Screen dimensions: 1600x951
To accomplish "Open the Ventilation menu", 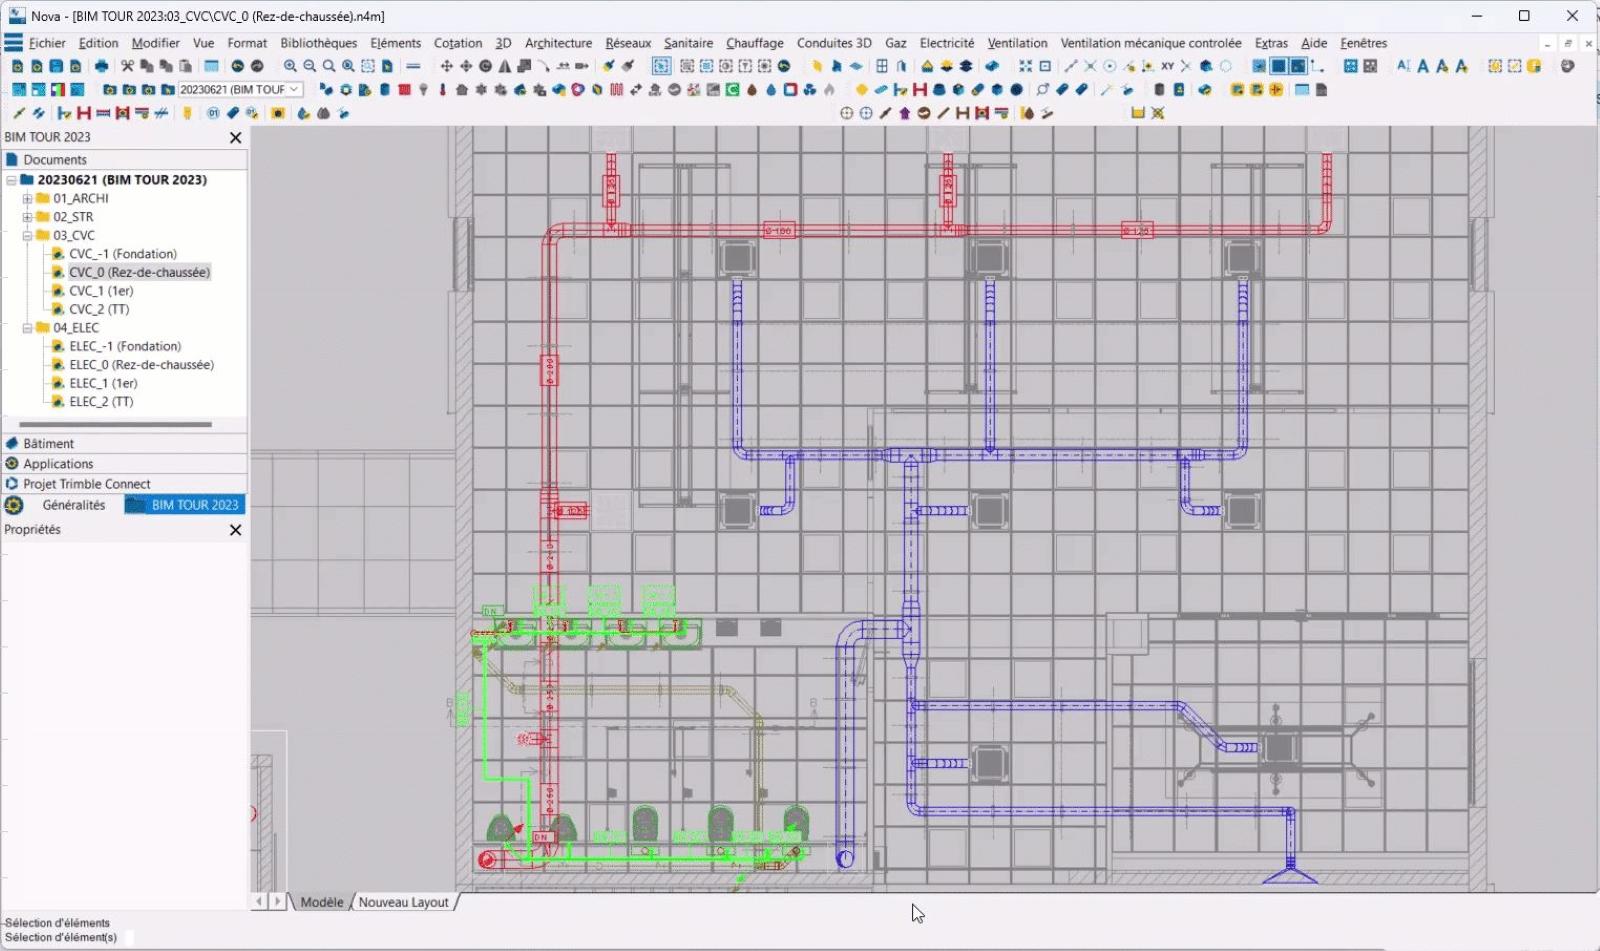I will pos(1017,43).
